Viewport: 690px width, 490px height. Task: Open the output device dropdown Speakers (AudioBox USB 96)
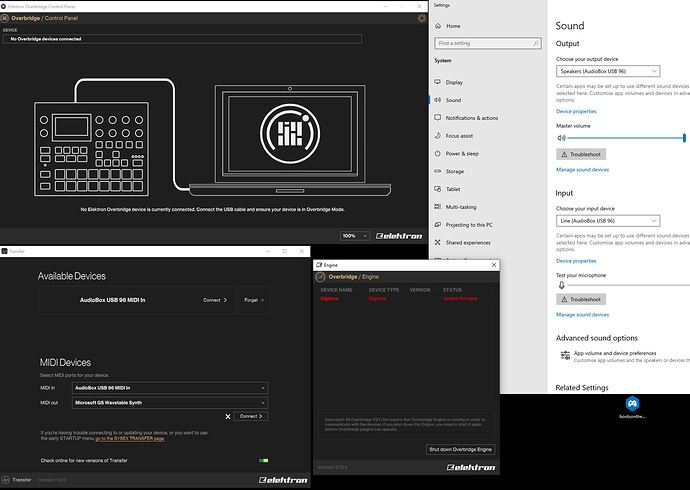(608, 71)
